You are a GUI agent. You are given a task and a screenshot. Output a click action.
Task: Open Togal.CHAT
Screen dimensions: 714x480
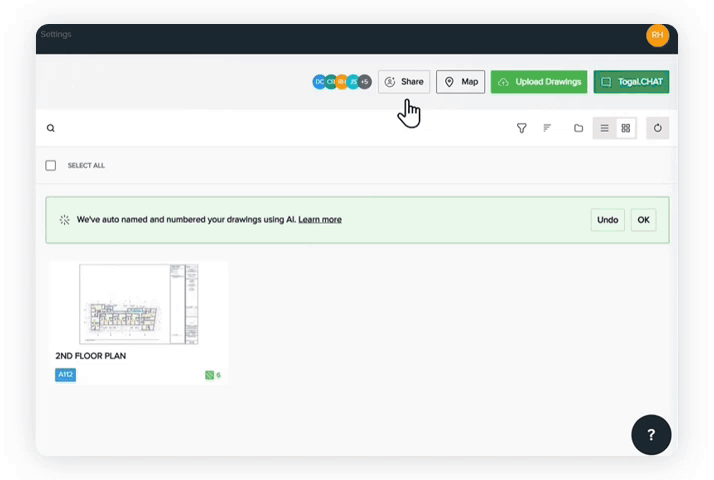tap(631, 82)
